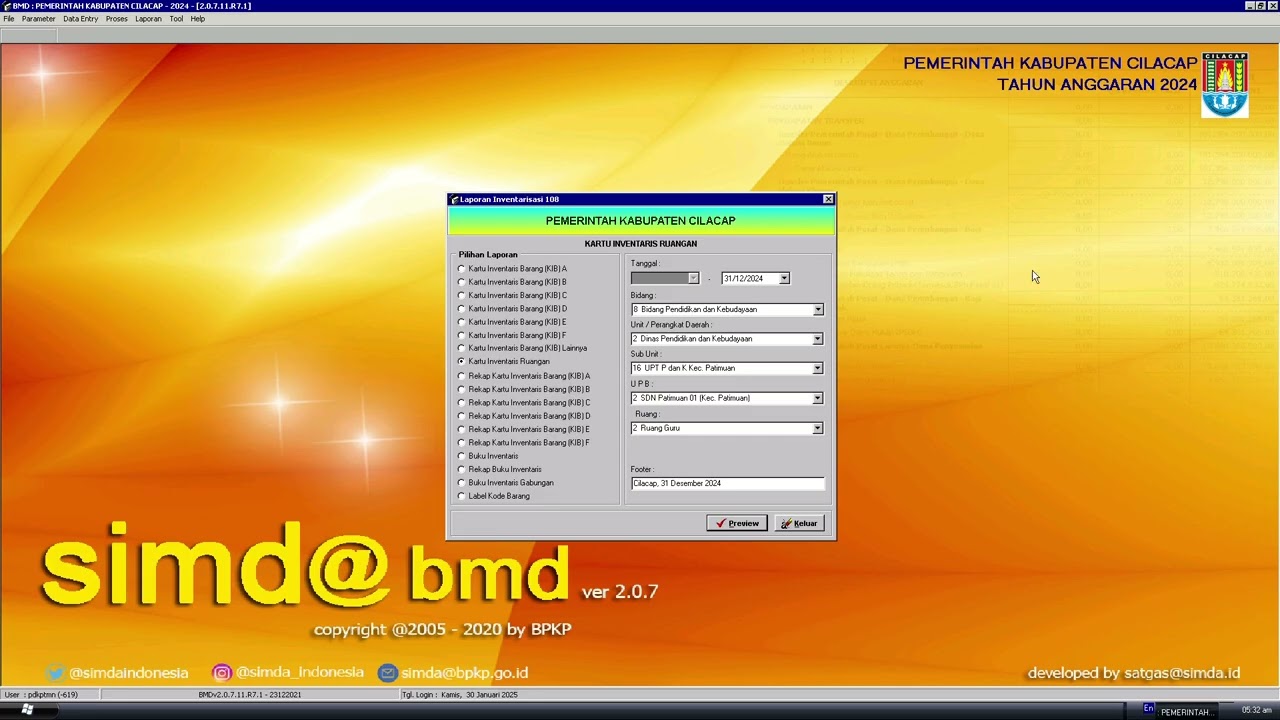1280x720 pixels.
Task: Expand the Unit / Perangkat Daerah dropdown
Action: pos(818,339)
